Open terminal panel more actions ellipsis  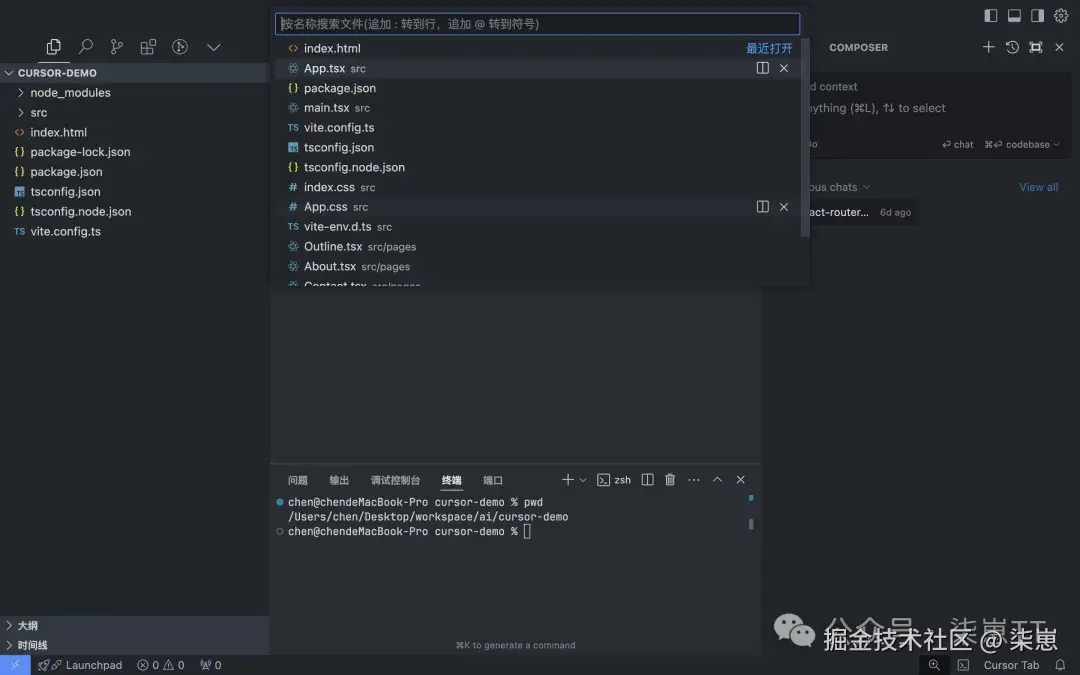point(694,479)
